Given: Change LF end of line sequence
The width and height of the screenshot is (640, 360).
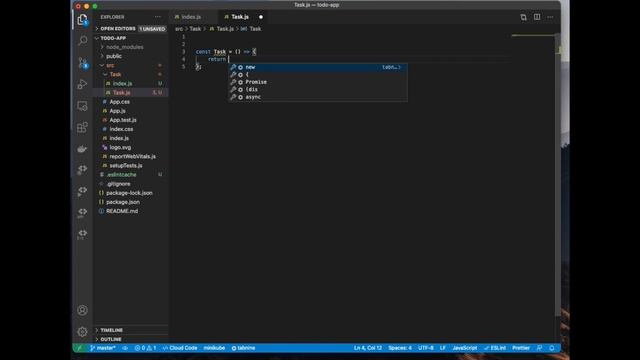Looking at the screenshot, I should (x=443, y=348).
